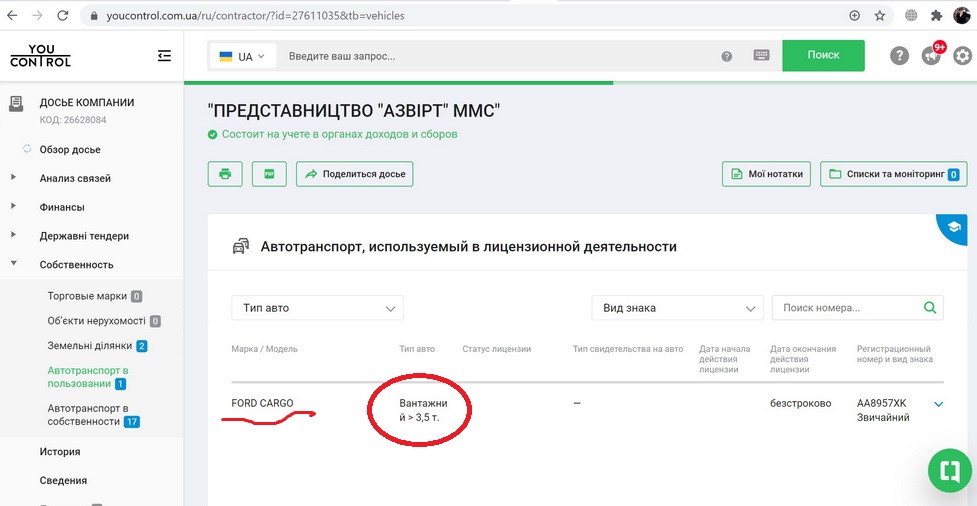Image resolution: width=977 pixels, height=506 pixels.
Task: Open Сведения in sidebar
Action: click(x=63, y=480)
